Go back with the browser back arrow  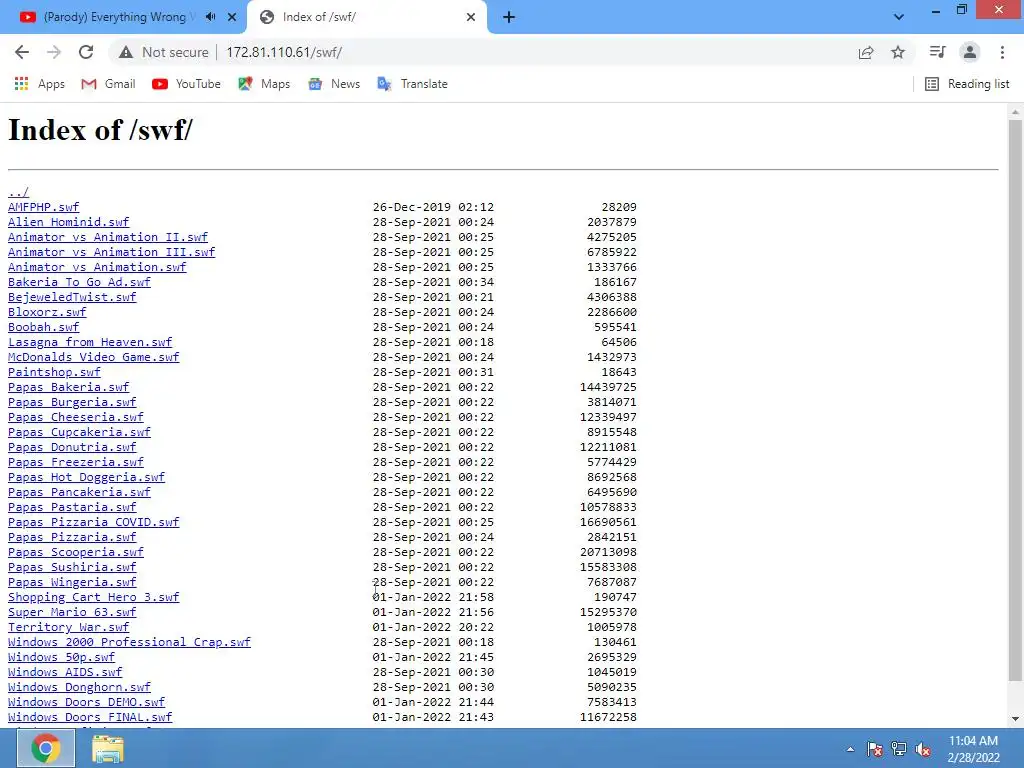coord(22,52)
